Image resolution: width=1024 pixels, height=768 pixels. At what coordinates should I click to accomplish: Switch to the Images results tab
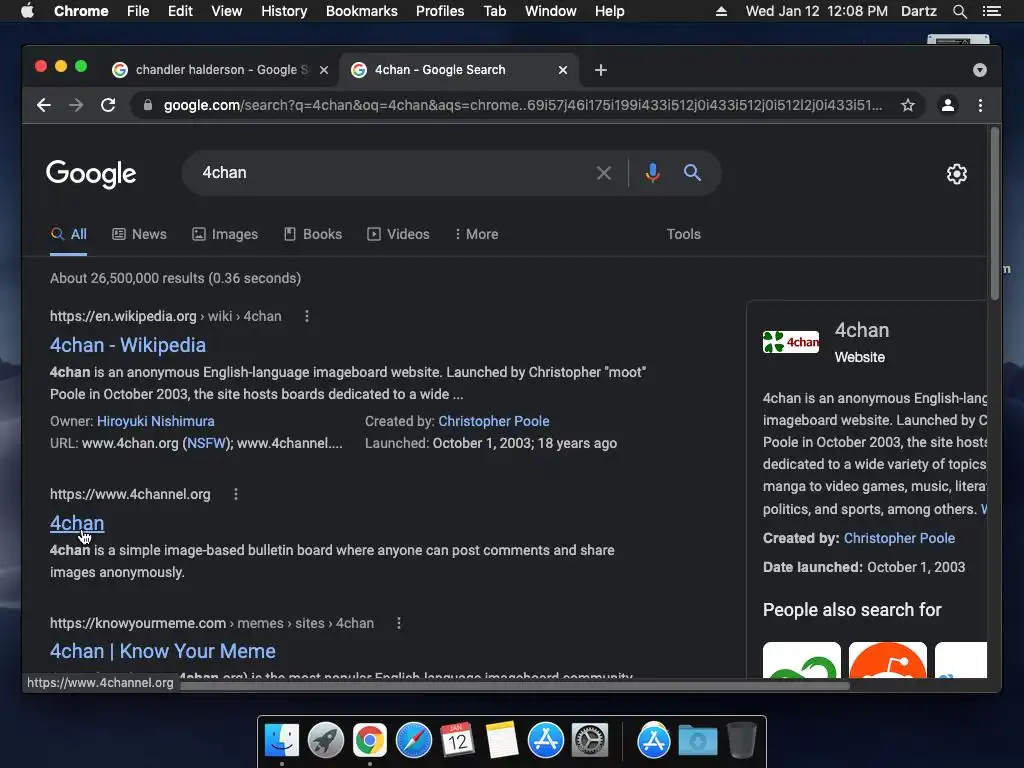(225, 234)
